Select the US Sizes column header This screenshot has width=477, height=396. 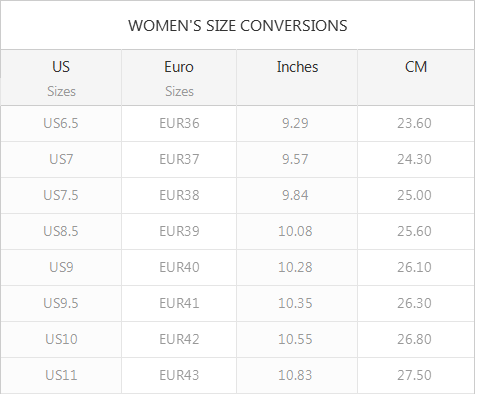pos(61,78)
